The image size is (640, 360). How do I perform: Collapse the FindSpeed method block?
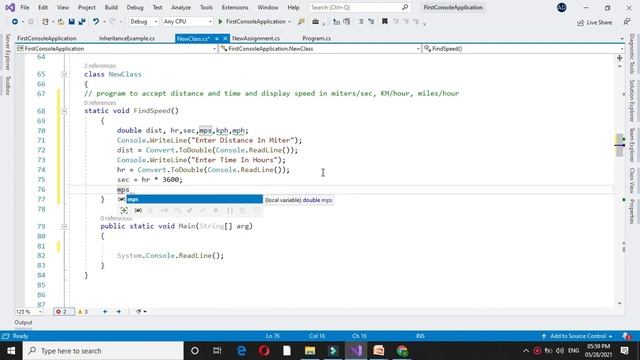(64, 111)
